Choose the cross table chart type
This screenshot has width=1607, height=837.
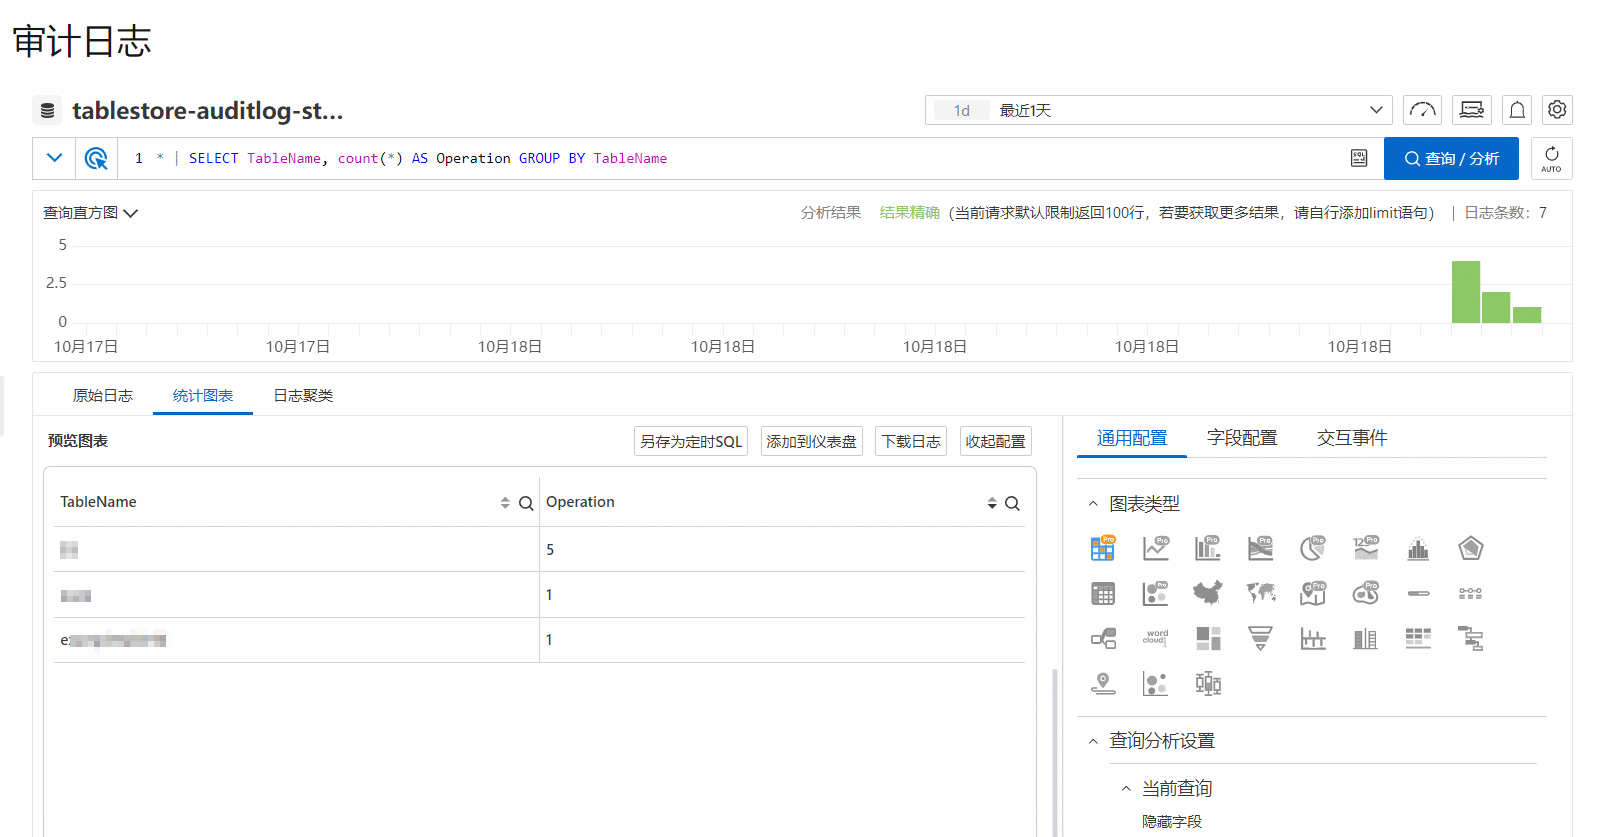(1418, 639)
